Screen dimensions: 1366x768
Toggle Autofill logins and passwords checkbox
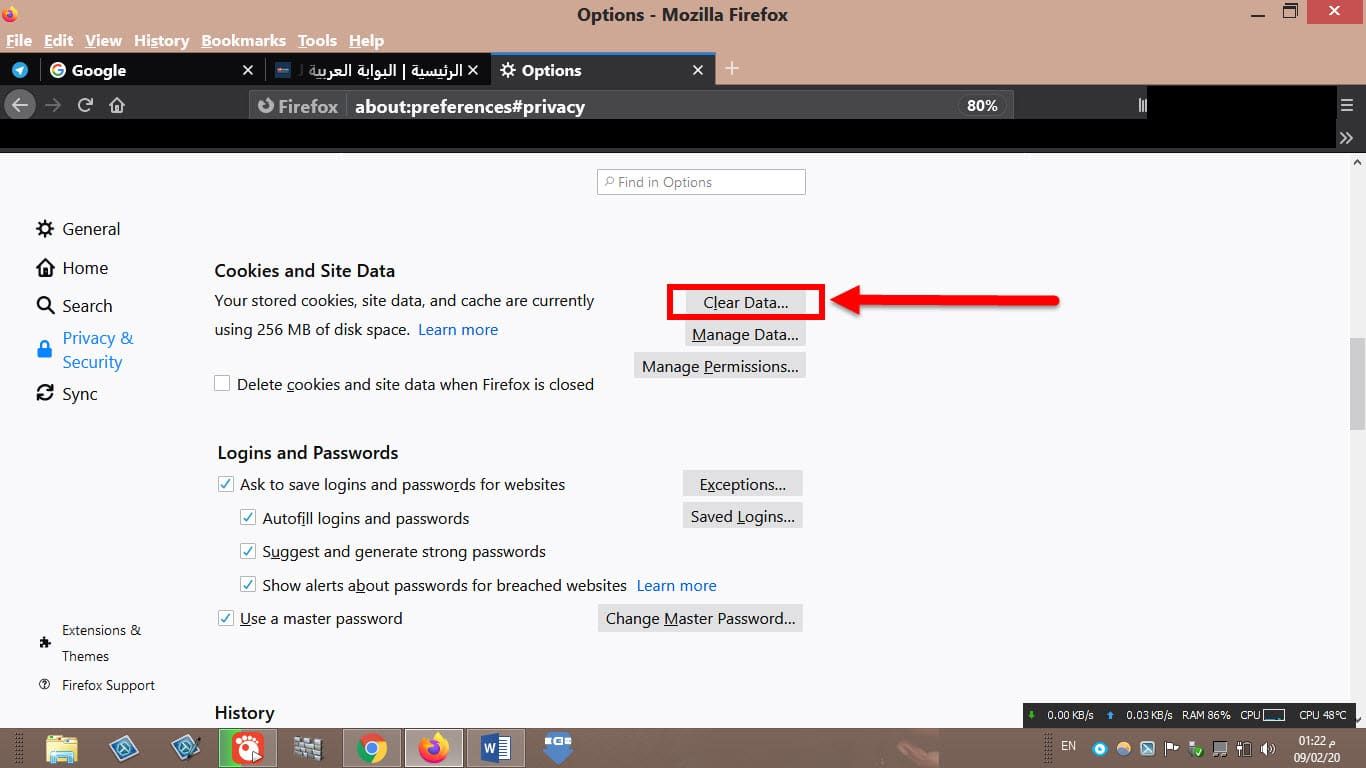248,518
